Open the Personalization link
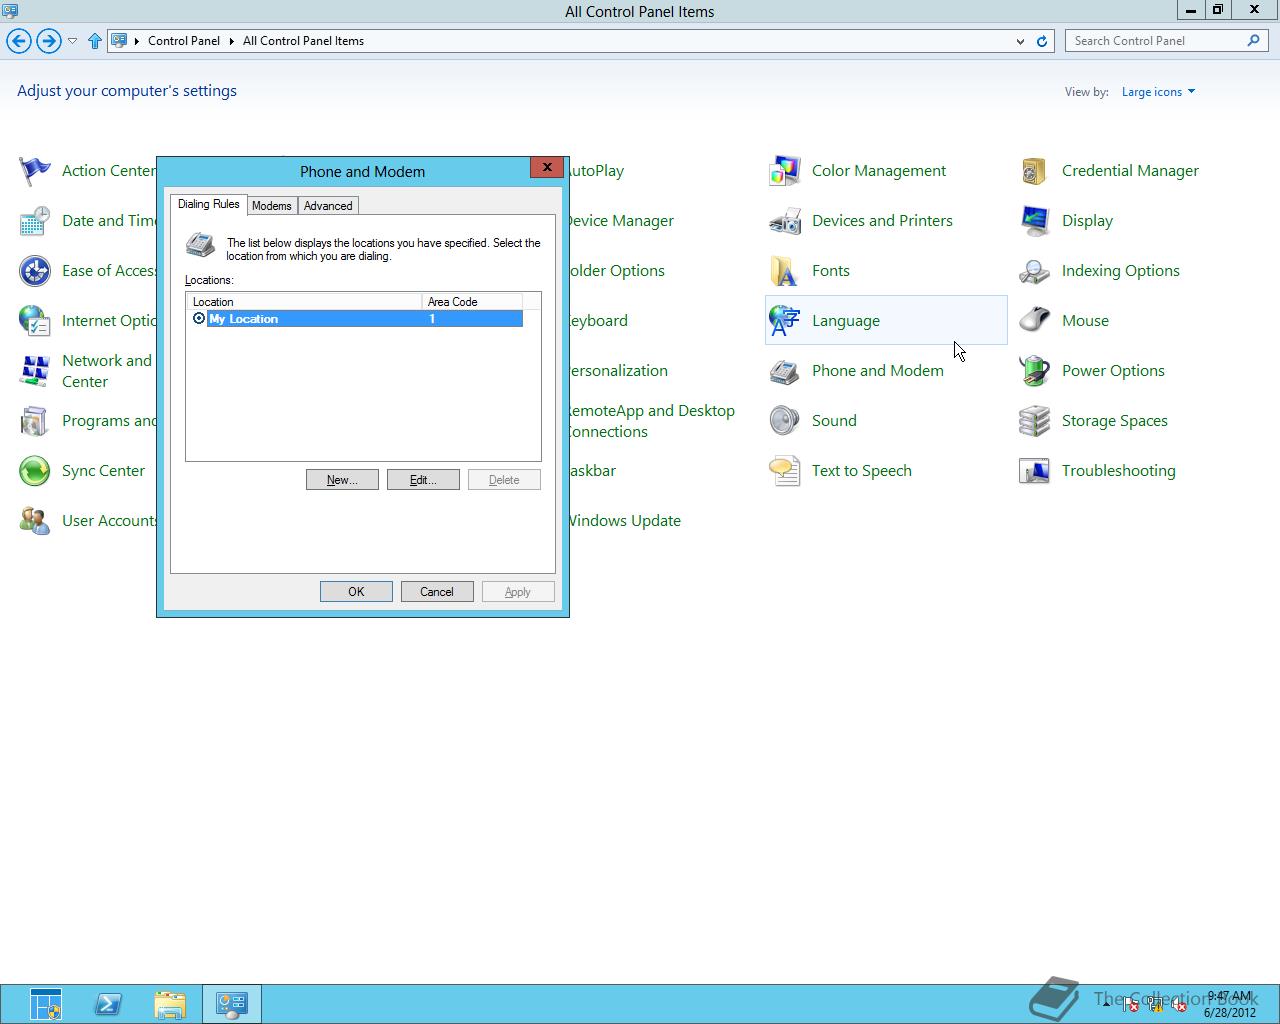Screen dimensions: 1280x1024 [618, 371]
